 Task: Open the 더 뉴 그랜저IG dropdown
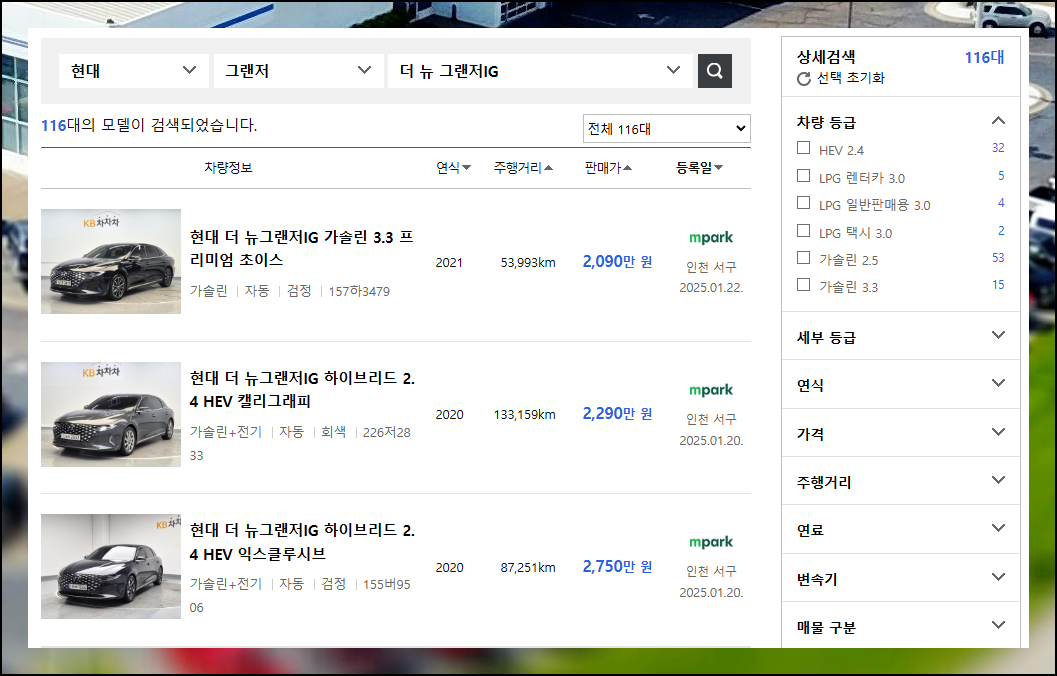pyautogui.click(x=540, y=71)
